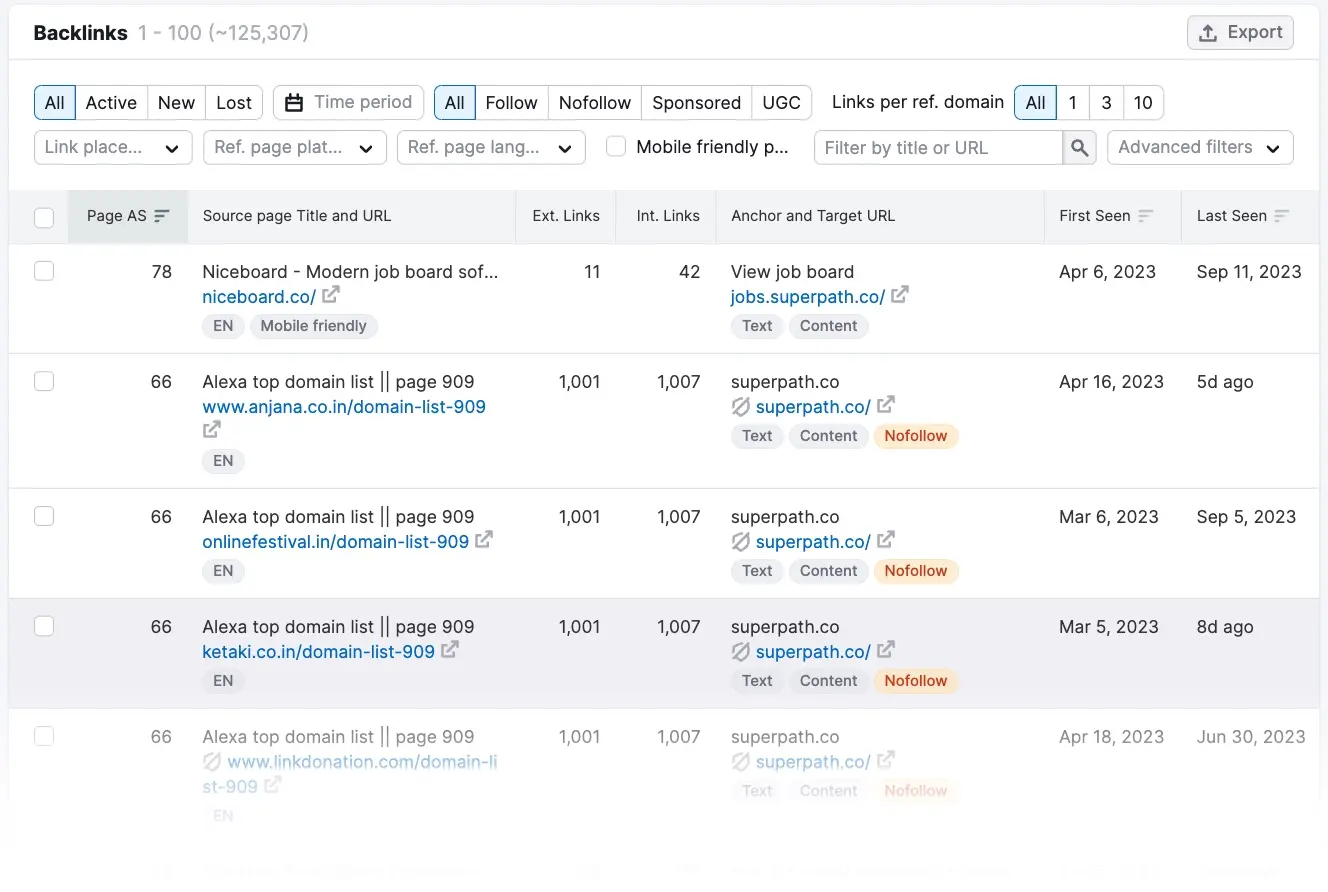The width and height of the screenshot is (1328, 892).
Task: Open the Ref. page language dropdown
Action: tap(491, 147)
